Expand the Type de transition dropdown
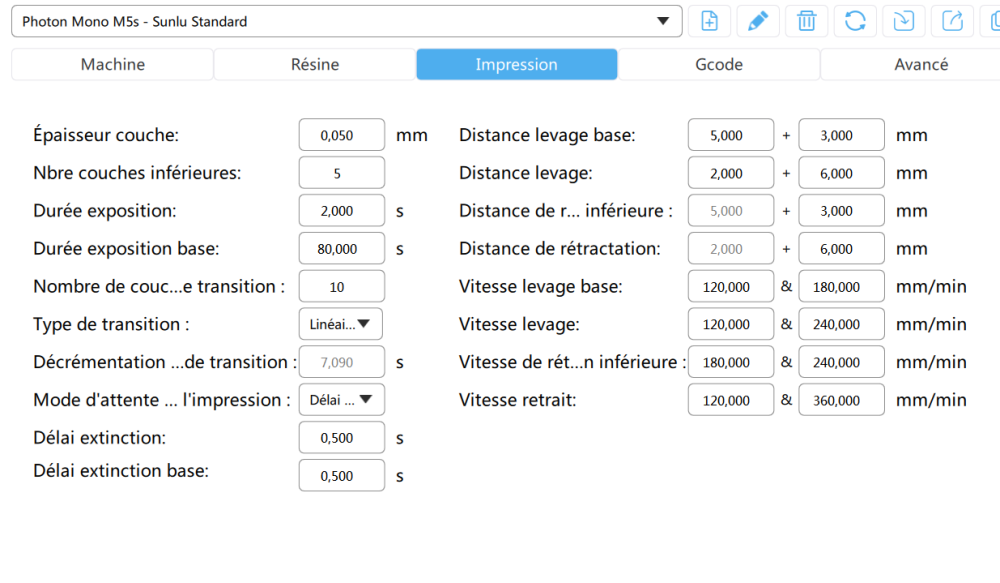This screenshot has width=1000, height=583. click(341, 324)
